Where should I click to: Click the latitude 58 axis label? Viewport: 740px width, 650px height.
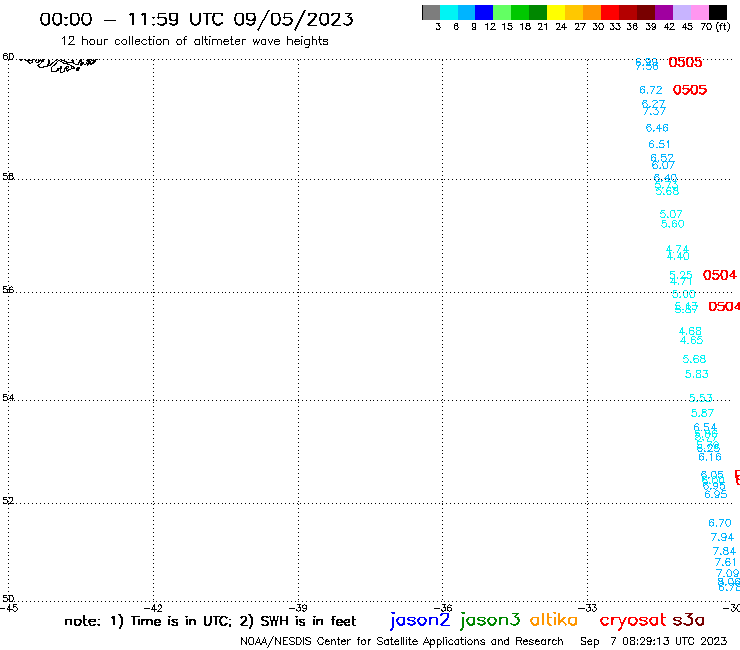(8, 177)
